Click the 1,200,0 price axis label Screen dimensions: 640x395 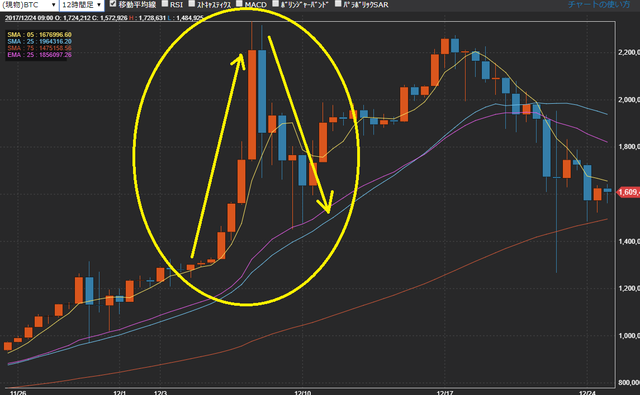pyautogui.click(x=629, y=288)
